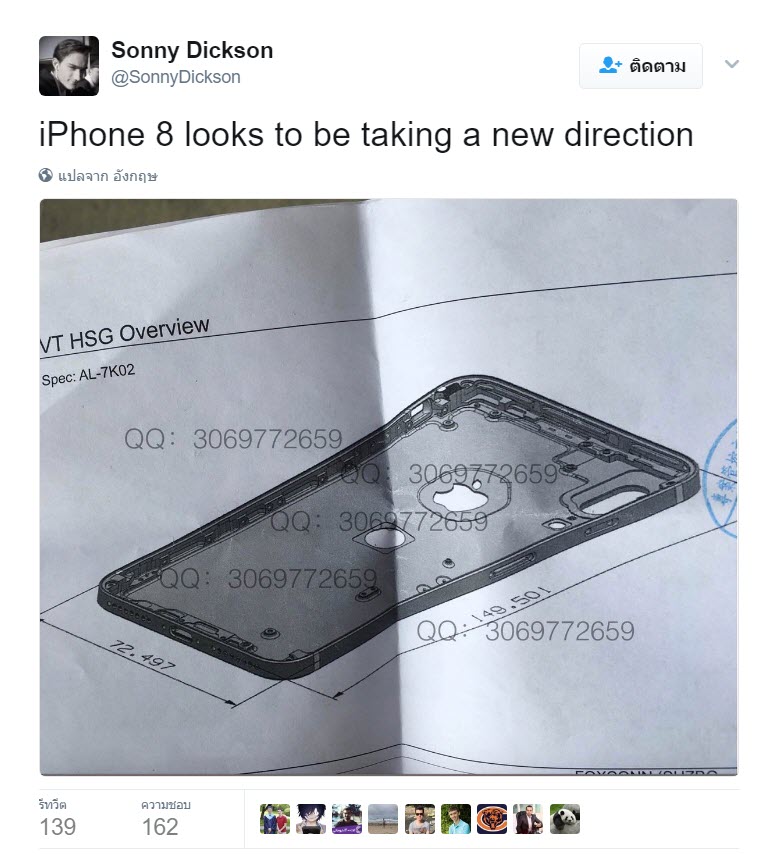Image resolution: width=773 pixels, height=854 pixels.
Task: Open the panda liker avatar
Action: coord(565,819)
